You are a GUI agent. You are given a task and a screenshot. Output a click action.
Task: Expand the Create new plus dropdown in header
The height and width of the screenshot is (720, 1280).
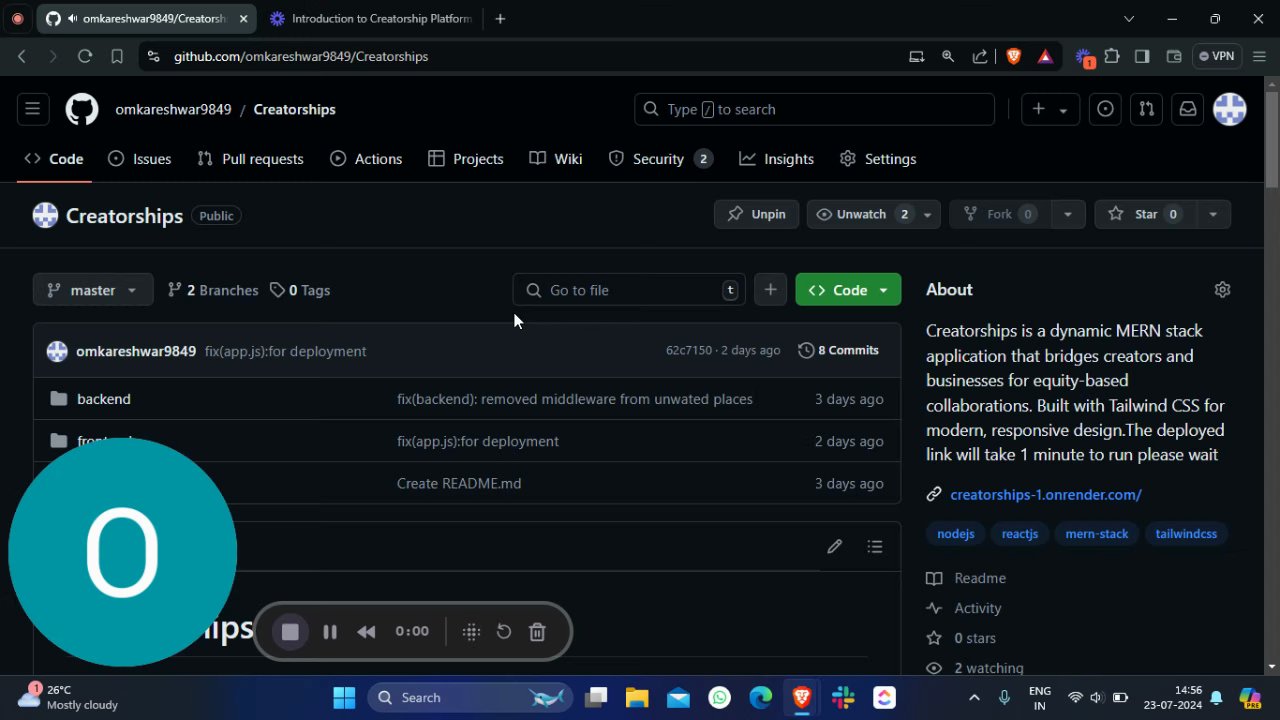tap(1050, 109)
